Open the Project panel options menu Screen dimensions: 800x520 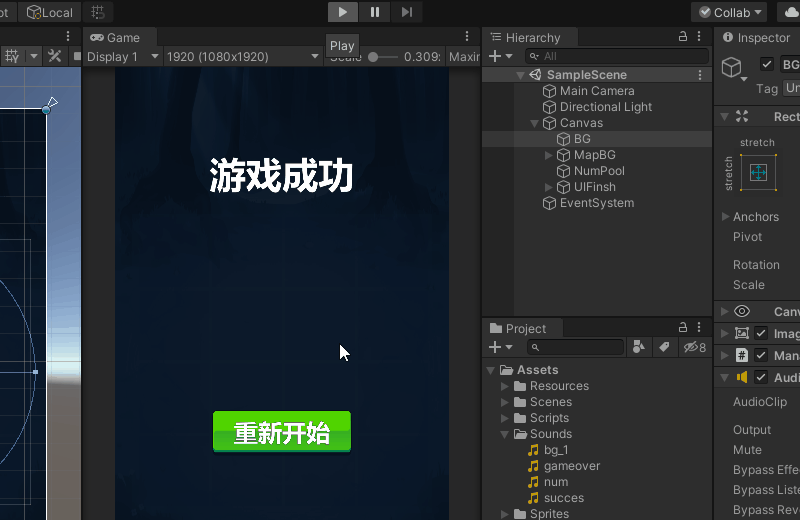[699, 327]
